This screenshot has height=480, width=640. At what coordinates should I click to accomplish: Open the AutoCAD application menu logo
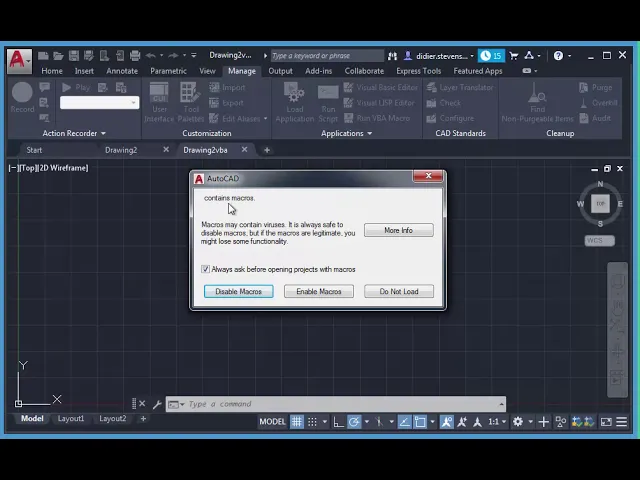19,60
